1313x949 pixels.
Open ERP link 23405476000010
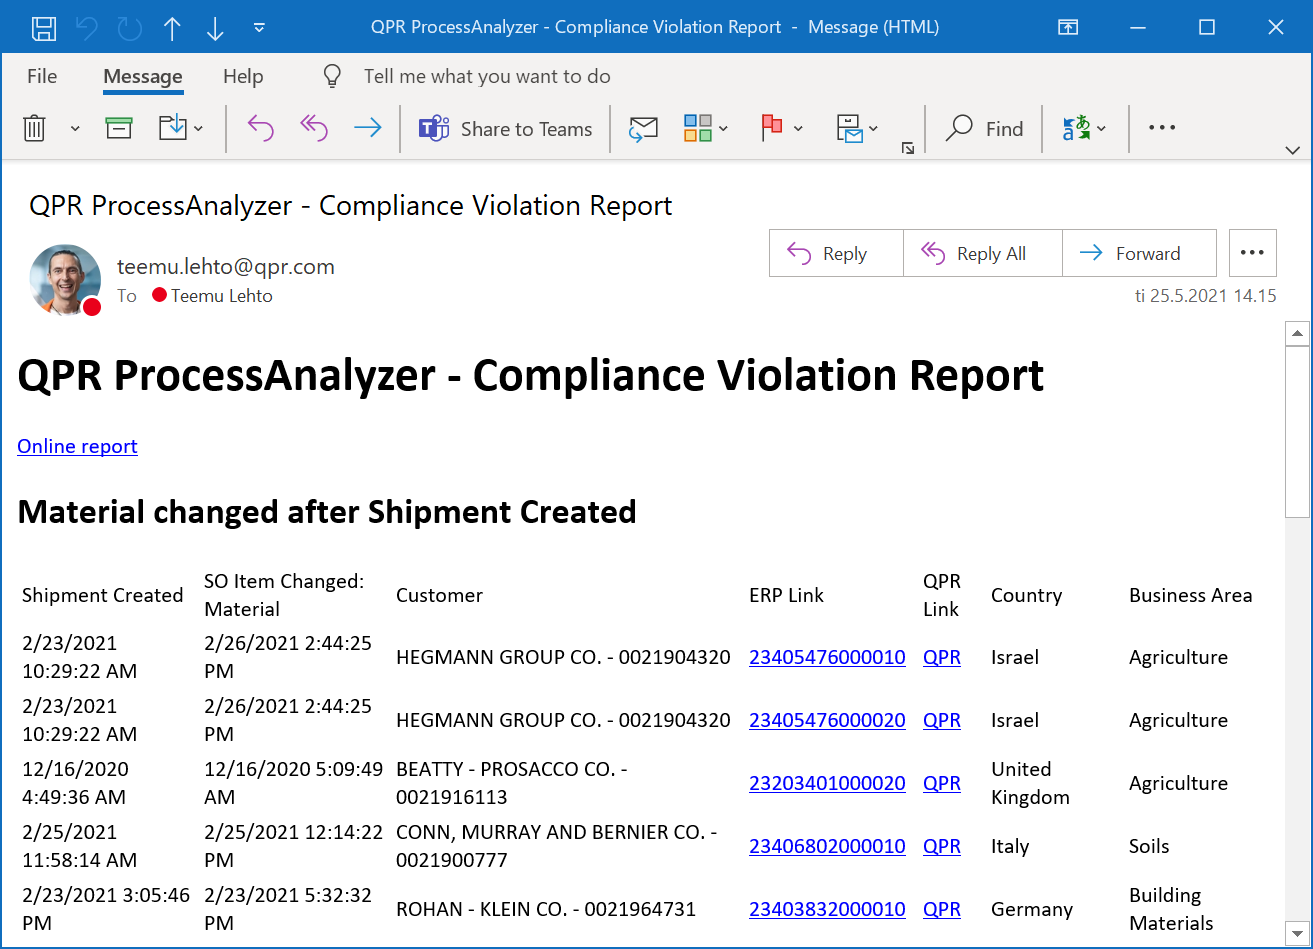click(x=827, y=657)
